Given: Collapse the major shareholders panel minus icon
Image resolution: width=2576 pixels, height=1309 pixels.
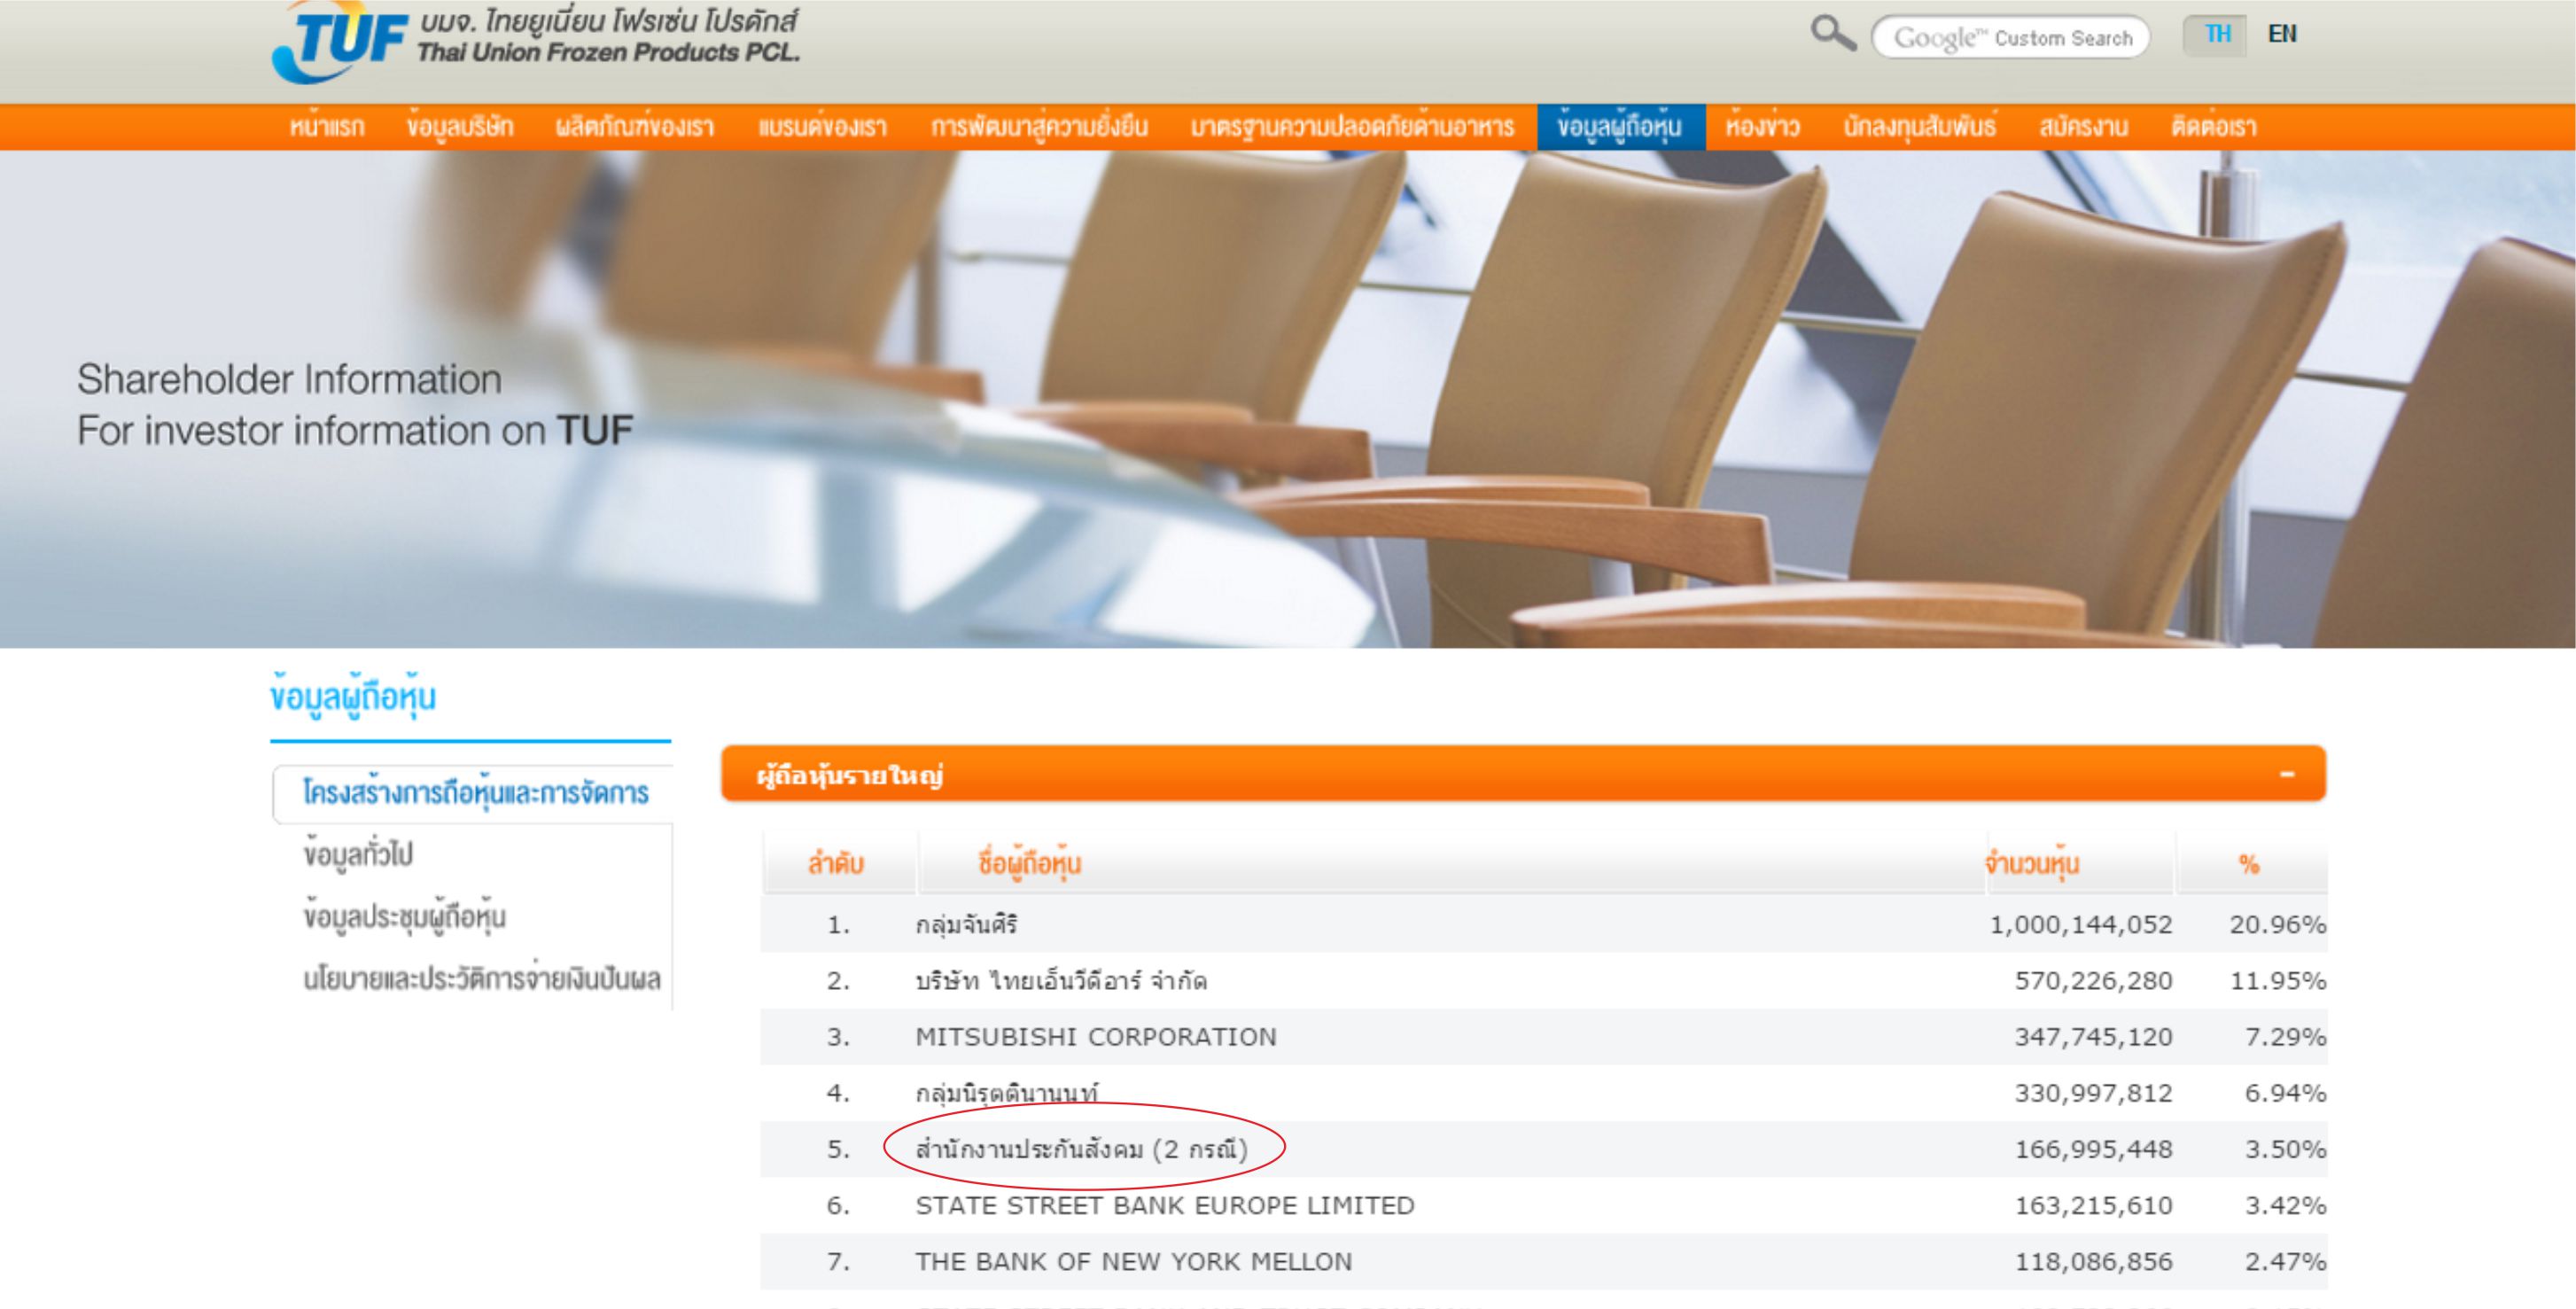Looking at the screenshot, I should click(x=2286, y=775).
